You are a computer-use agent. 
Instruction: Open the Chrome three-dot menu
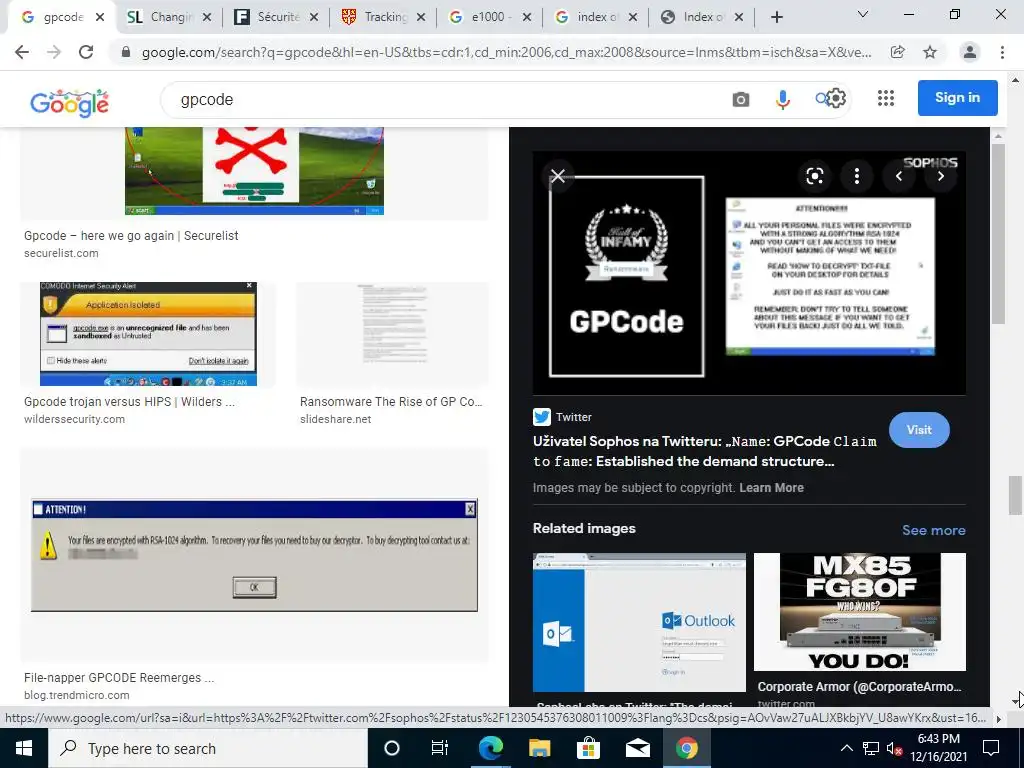coord(1002,52)
